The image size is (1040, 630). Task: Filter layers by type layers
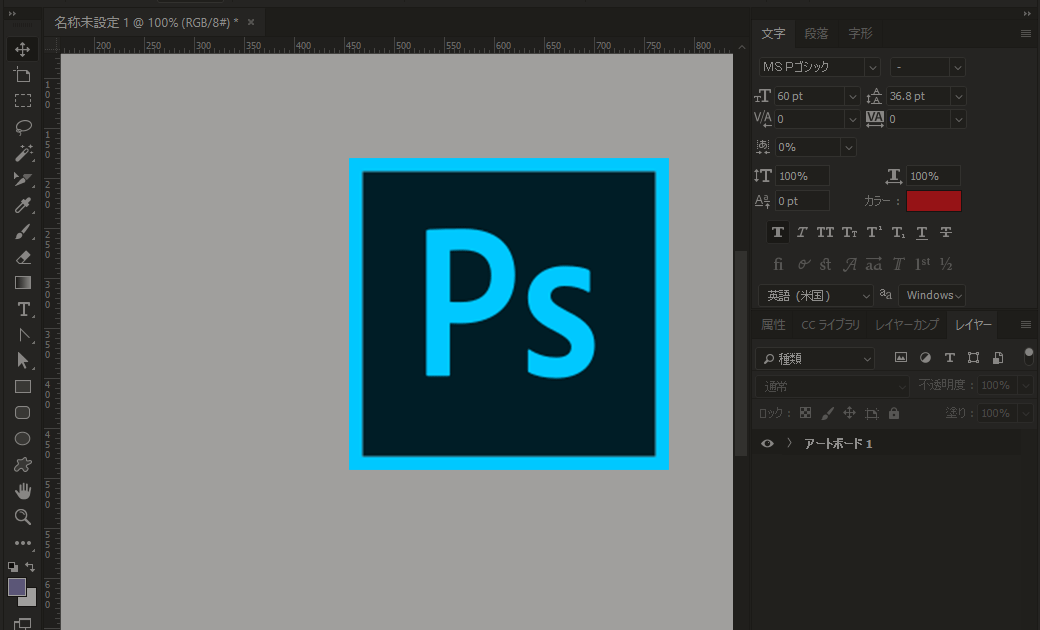(950, 358)
